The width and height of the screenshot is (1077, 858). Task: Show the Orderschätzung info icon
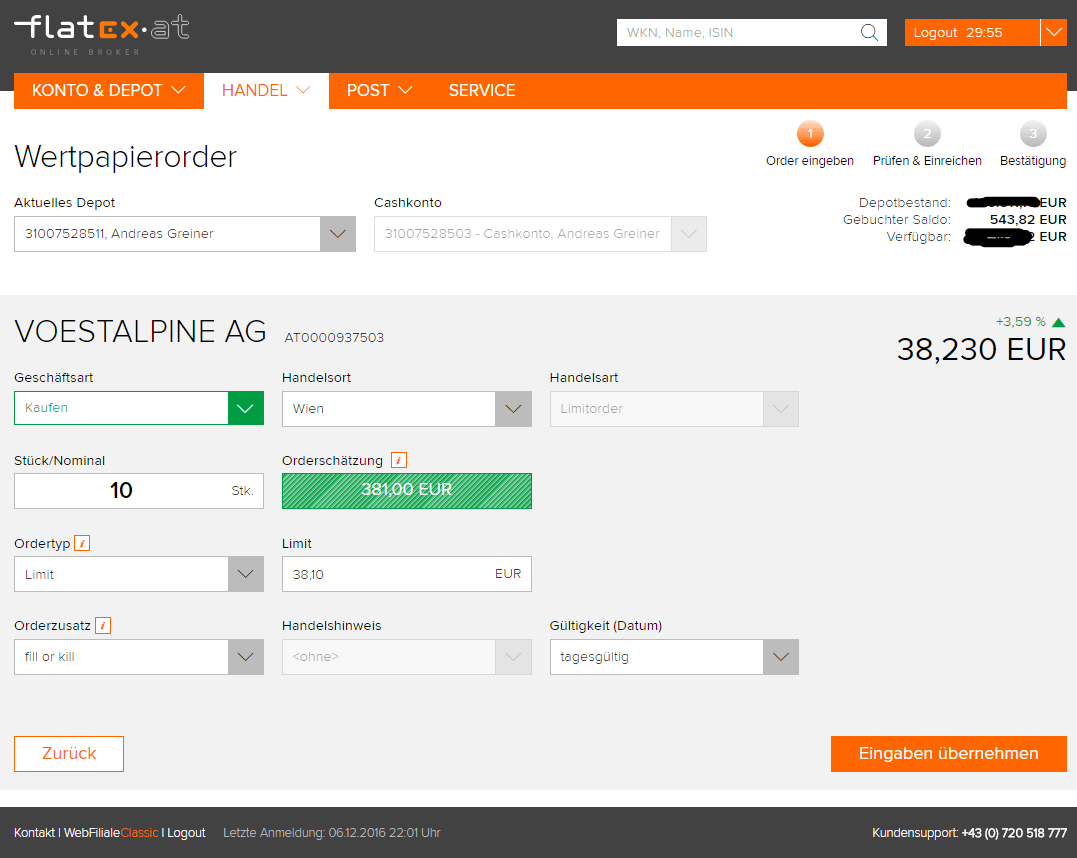[399, 460]
